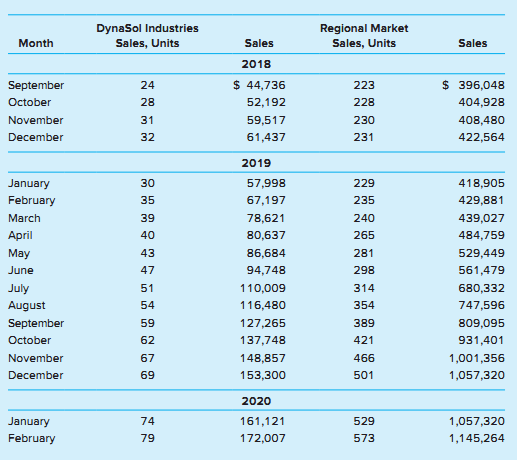Click the March row label
The width and height of the screenshot is (517, 460).
pyautogui.click(x=24, y=218)
